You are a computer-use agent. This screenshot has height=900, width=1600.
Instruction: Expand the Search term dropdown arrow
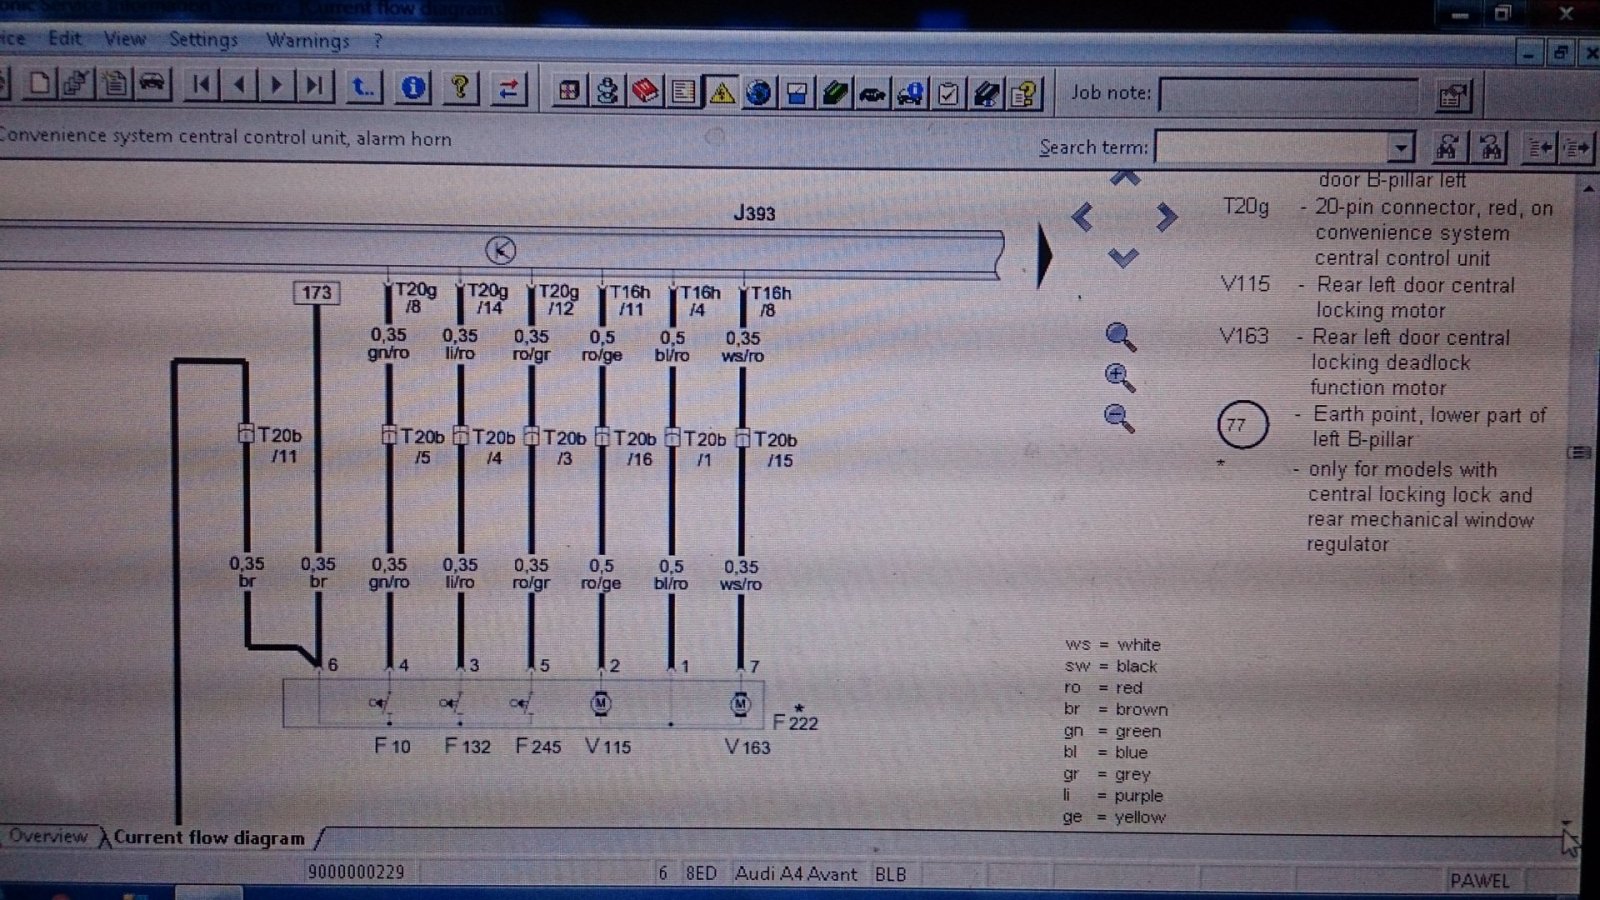[x=1402, y=148]
